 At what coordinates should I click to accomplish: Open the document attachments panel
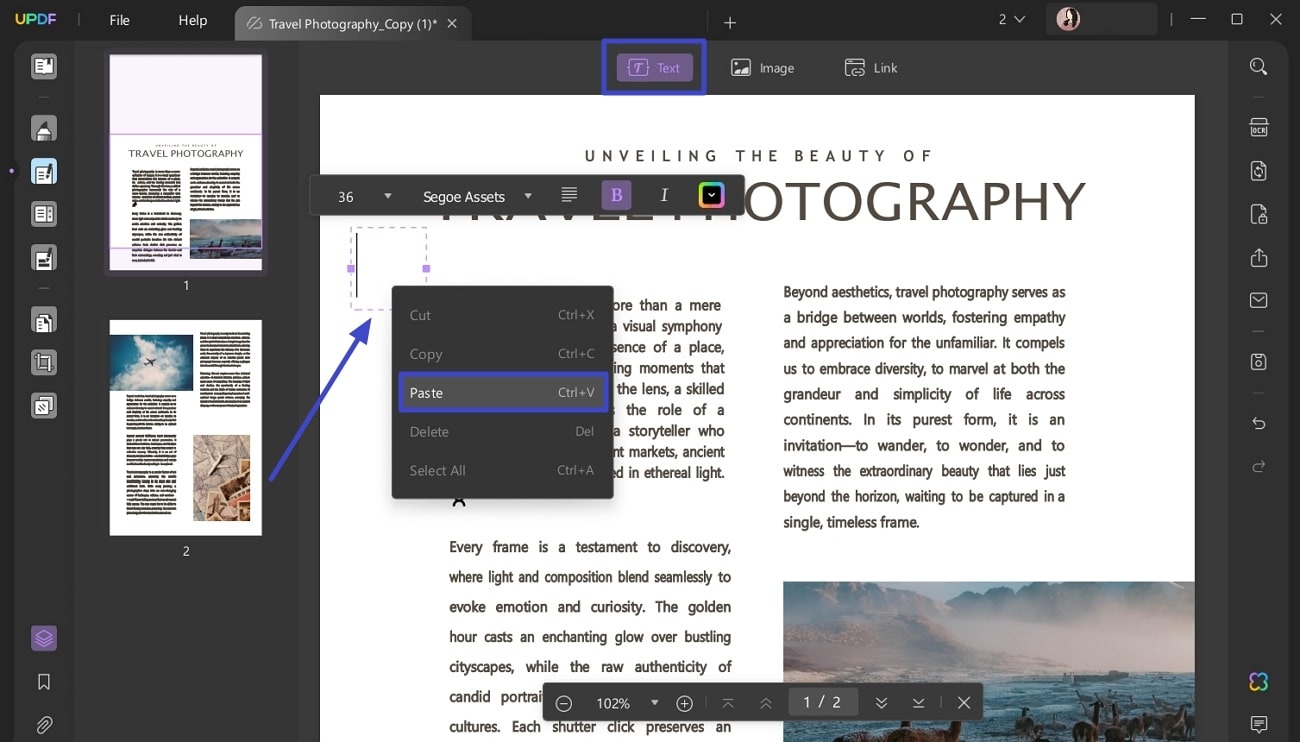(x=42, y=724)
